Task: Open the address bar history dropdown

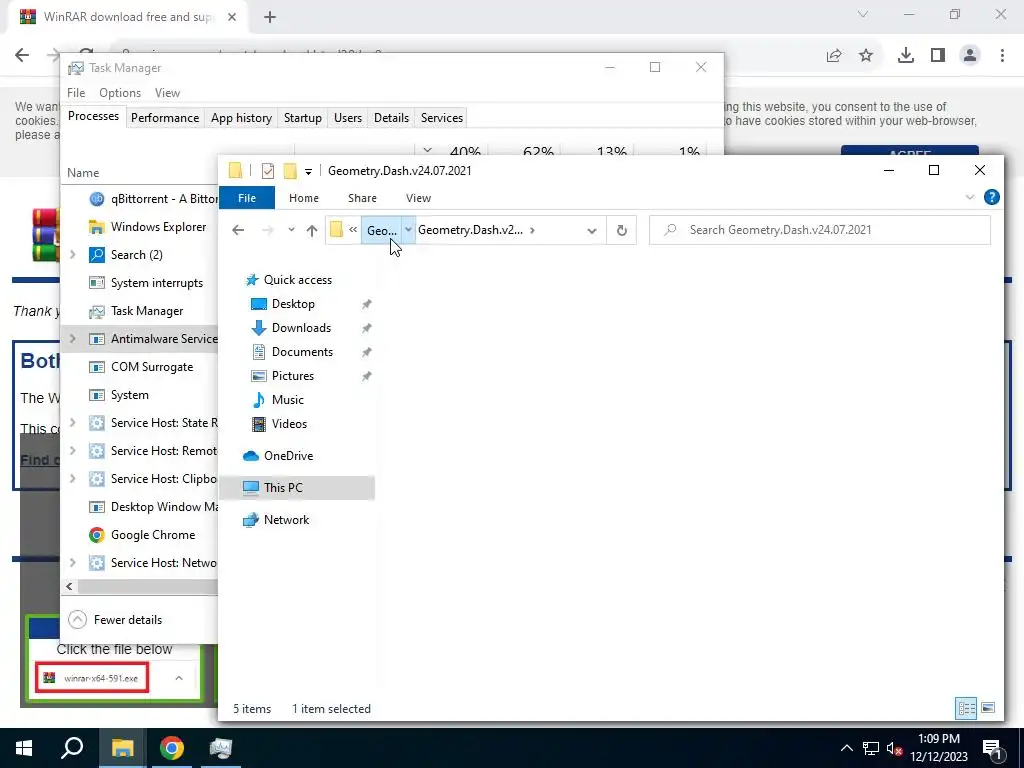Action: point(592,230)
